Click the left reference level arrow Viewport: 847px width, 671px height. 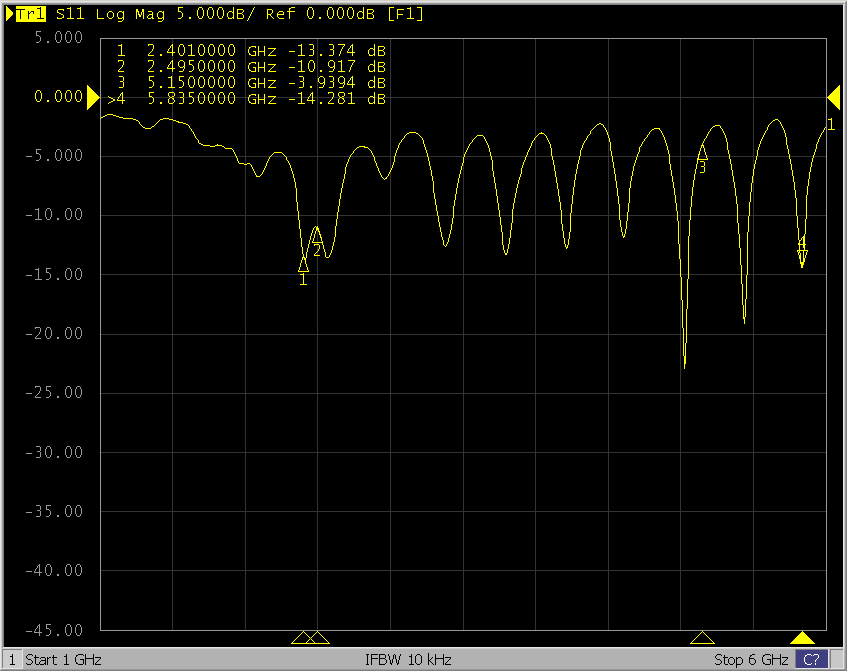[x=93, y=98]
